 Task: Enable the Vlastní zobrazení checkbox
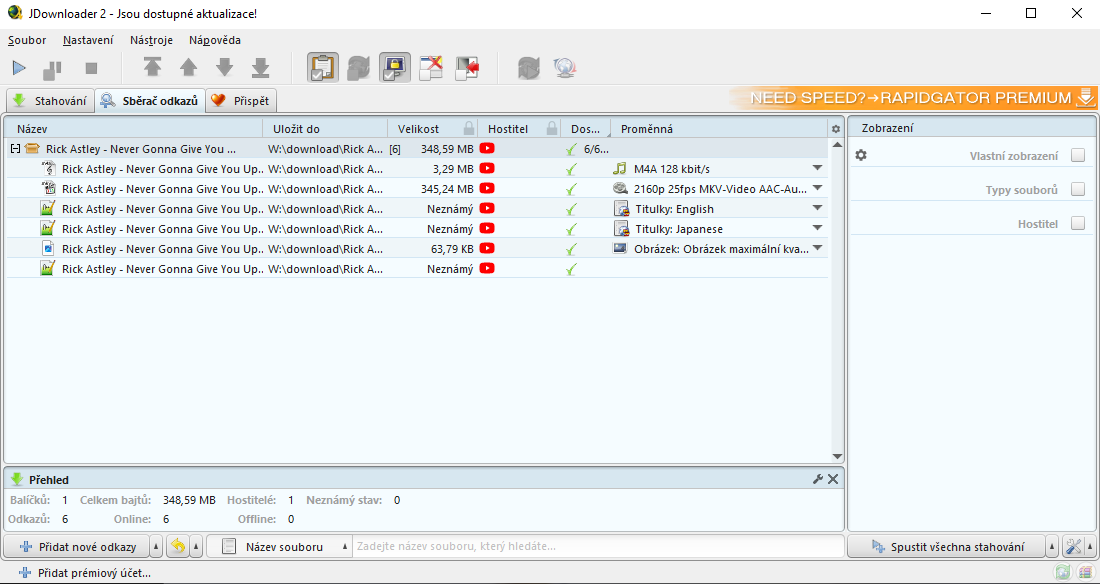tap(1077, 156)
